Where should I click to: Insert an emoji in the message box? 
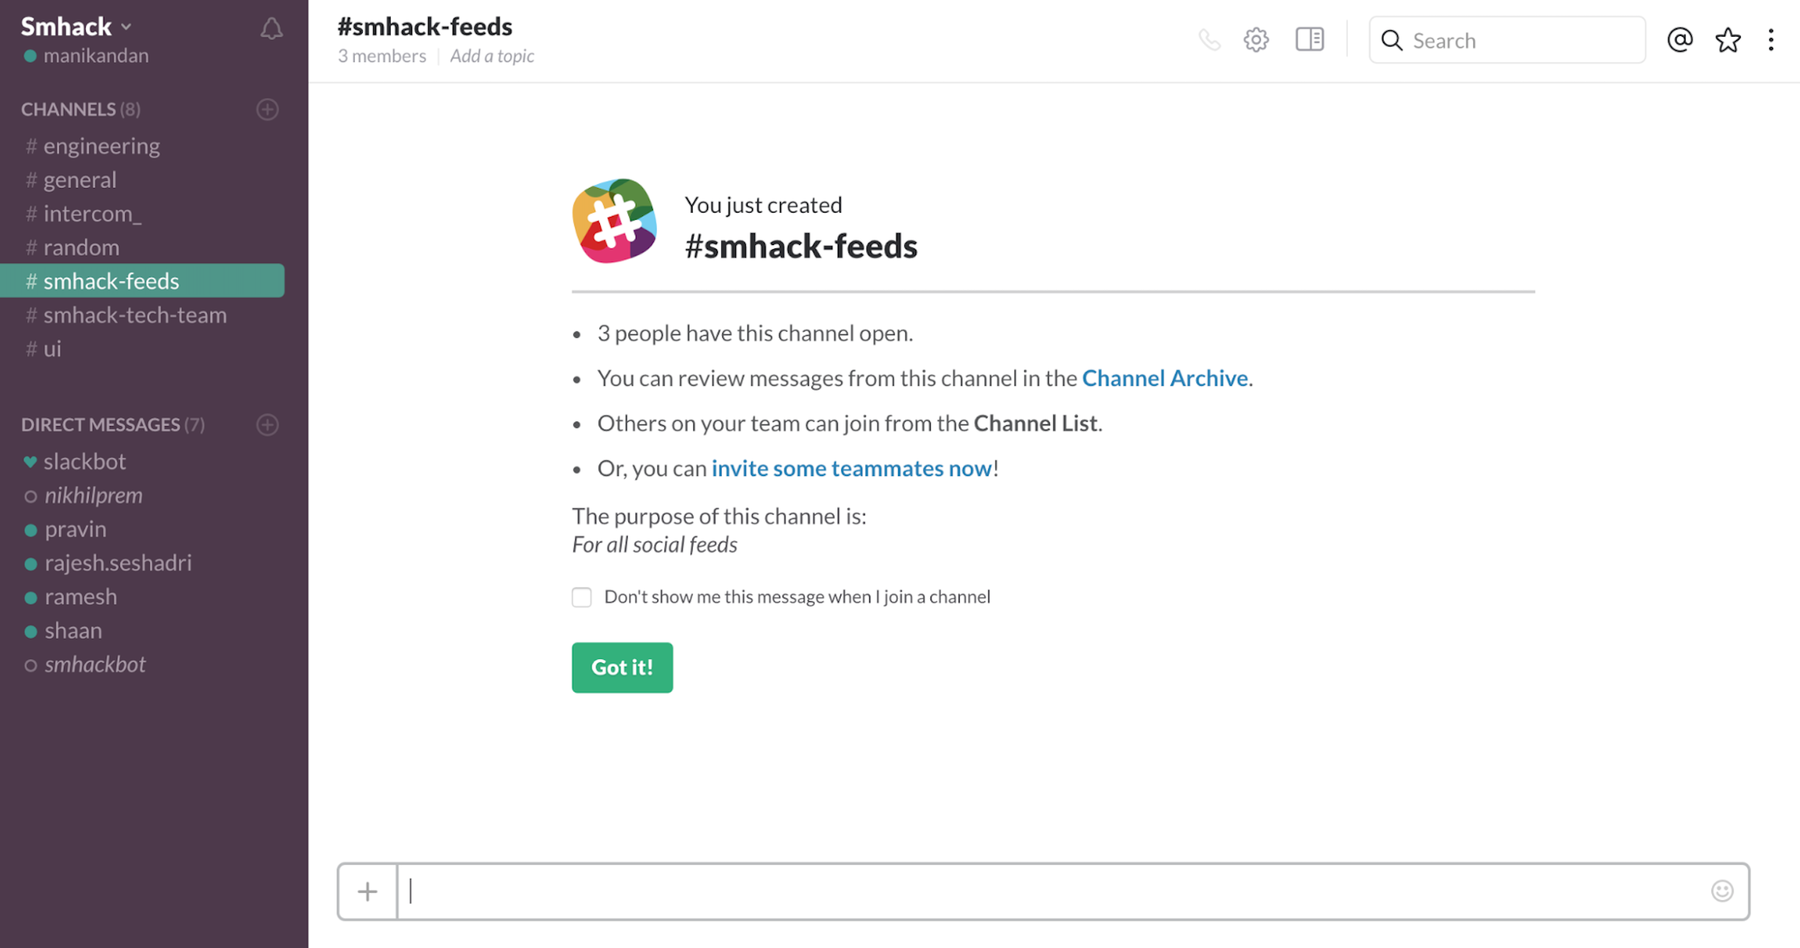pos(1722,890)
